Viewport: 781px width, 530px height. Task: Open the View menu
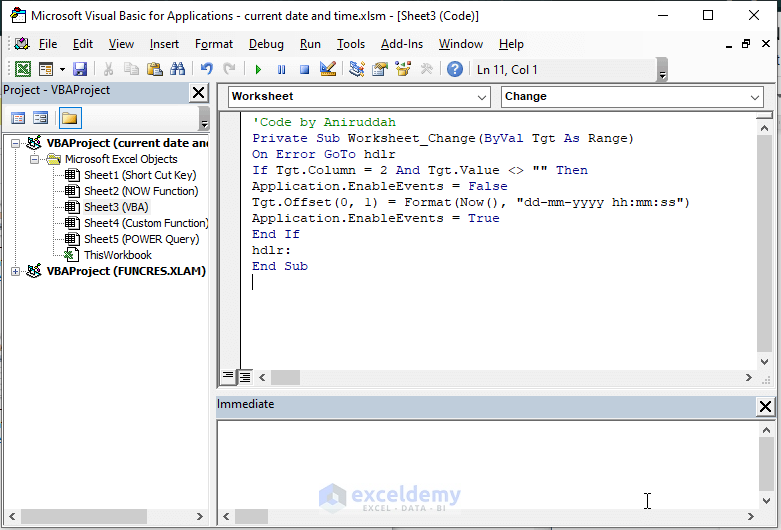point(121,44)
